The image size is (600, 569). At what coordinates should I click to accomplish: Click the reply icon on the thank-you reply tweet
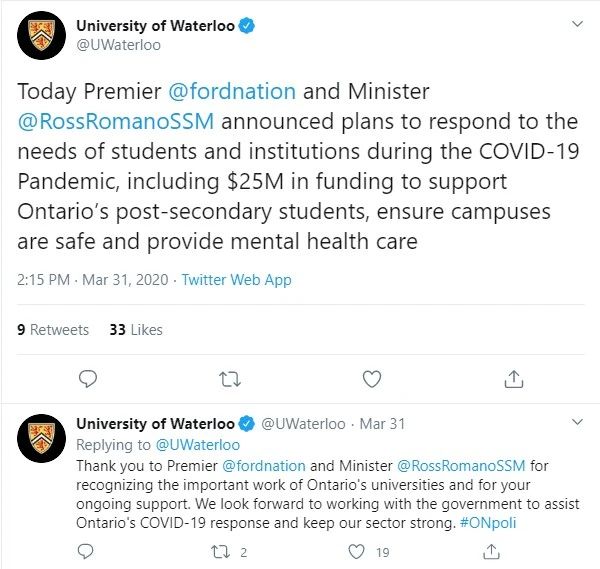pos(85,552)
